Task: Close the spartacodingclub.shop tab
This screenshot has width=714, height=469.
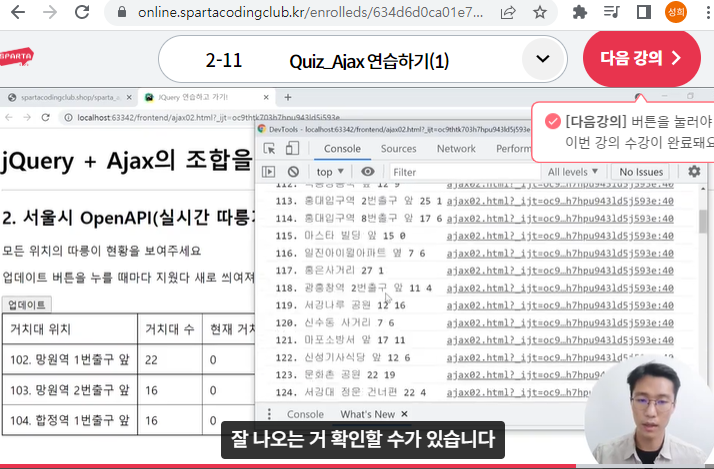Action: (x=129, y=97)
